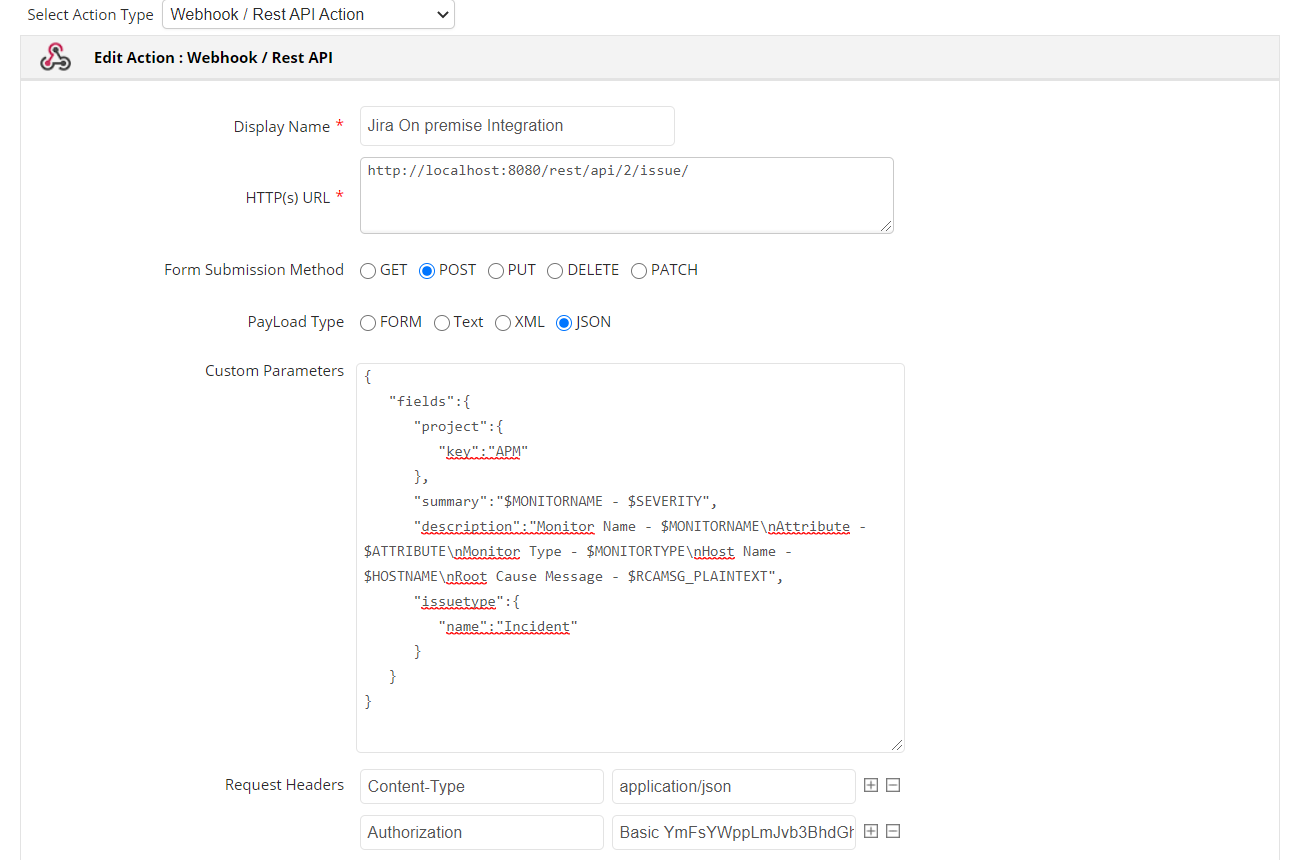The width and height of the screenshot is (1293, 860).
Task: Focus the HTTP(s) URL text area
Action: [x=626, y=196]
